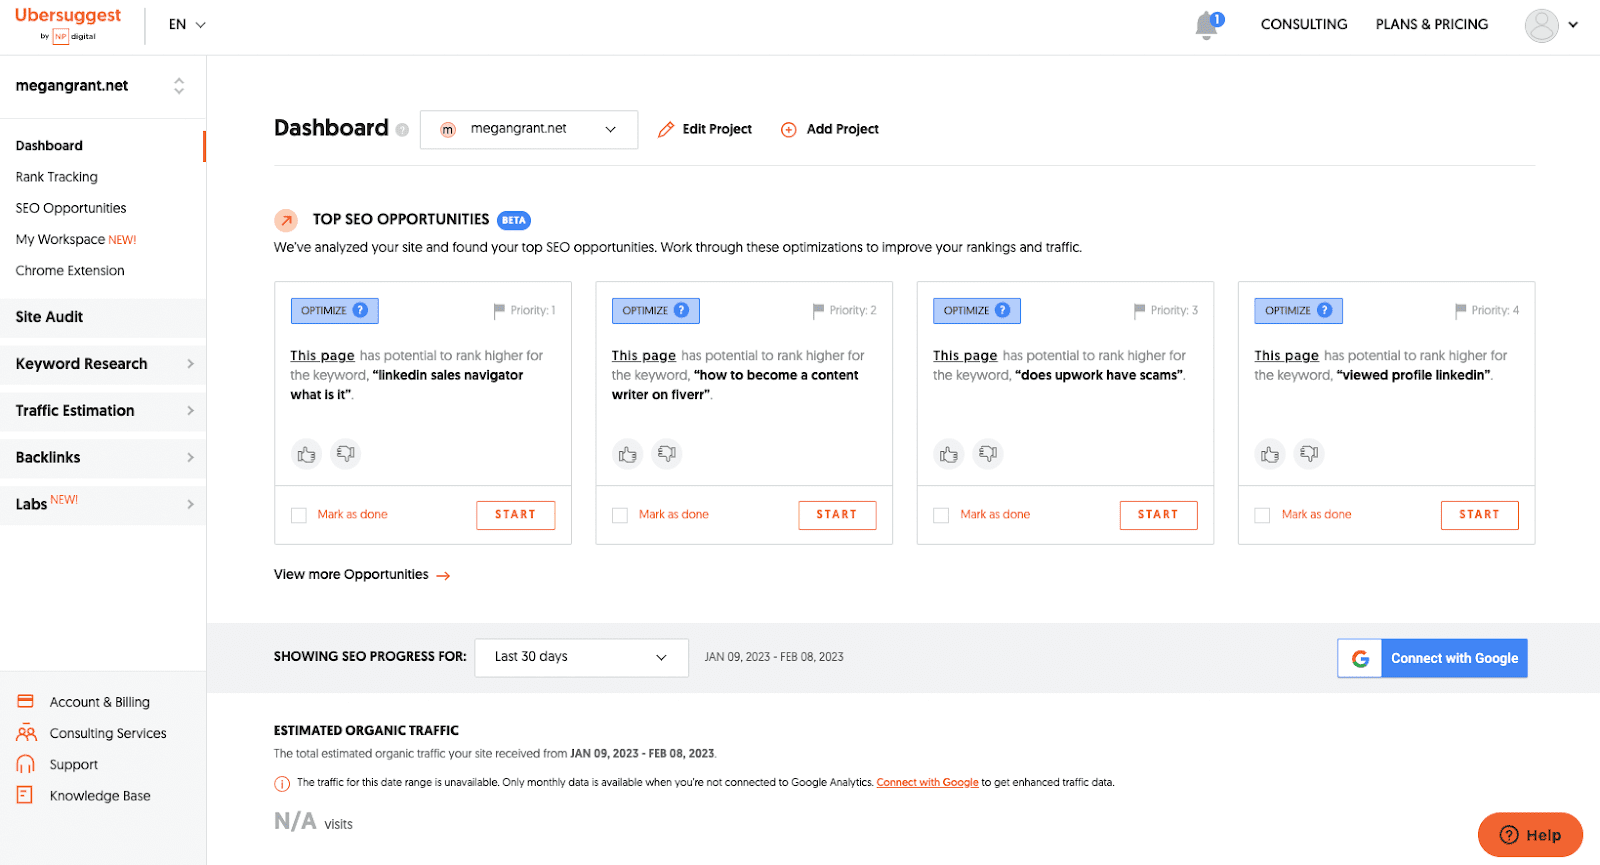Navigate to Rank Tracking
This screenshot has width=1600, height=865.
click(56, 176)
